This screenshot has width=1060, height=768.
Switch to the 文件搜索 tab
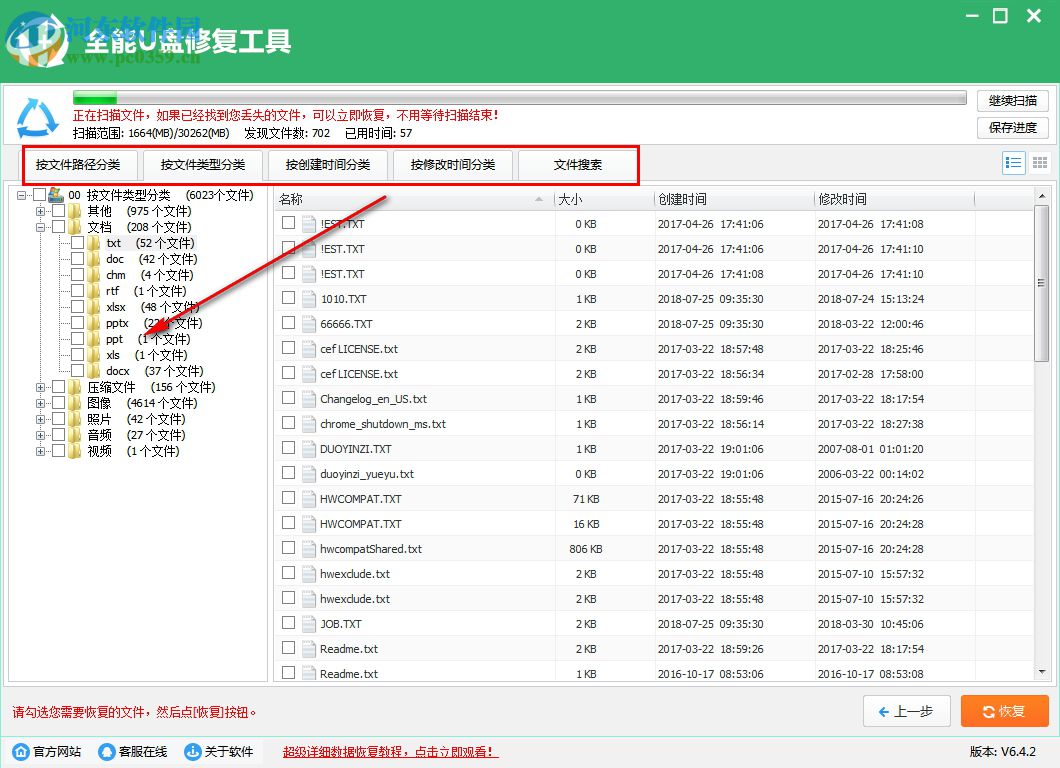click(578, 165)
